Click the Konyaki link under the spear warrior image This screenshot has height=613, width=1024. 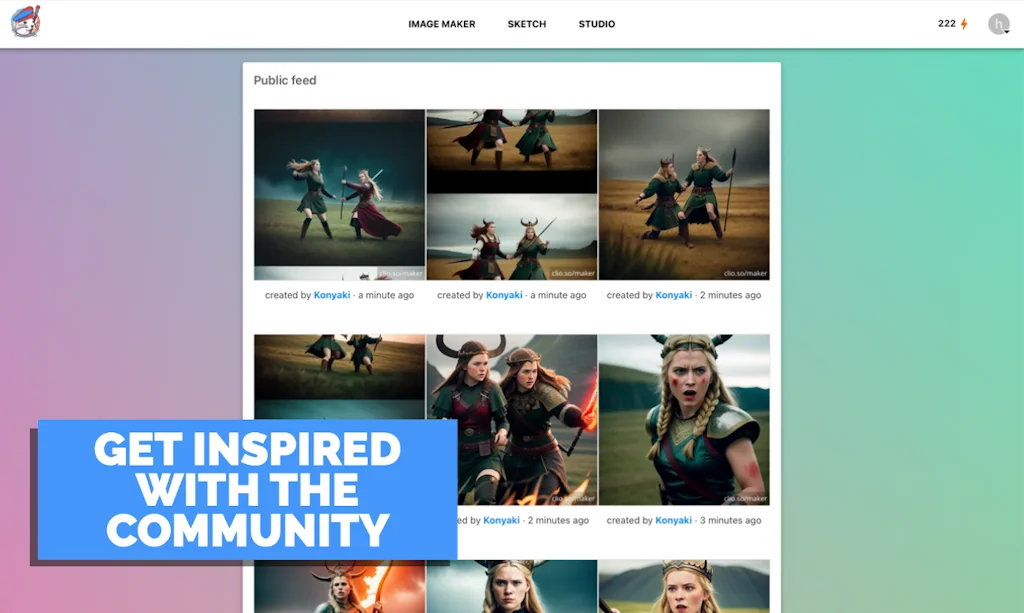[673, 294]
